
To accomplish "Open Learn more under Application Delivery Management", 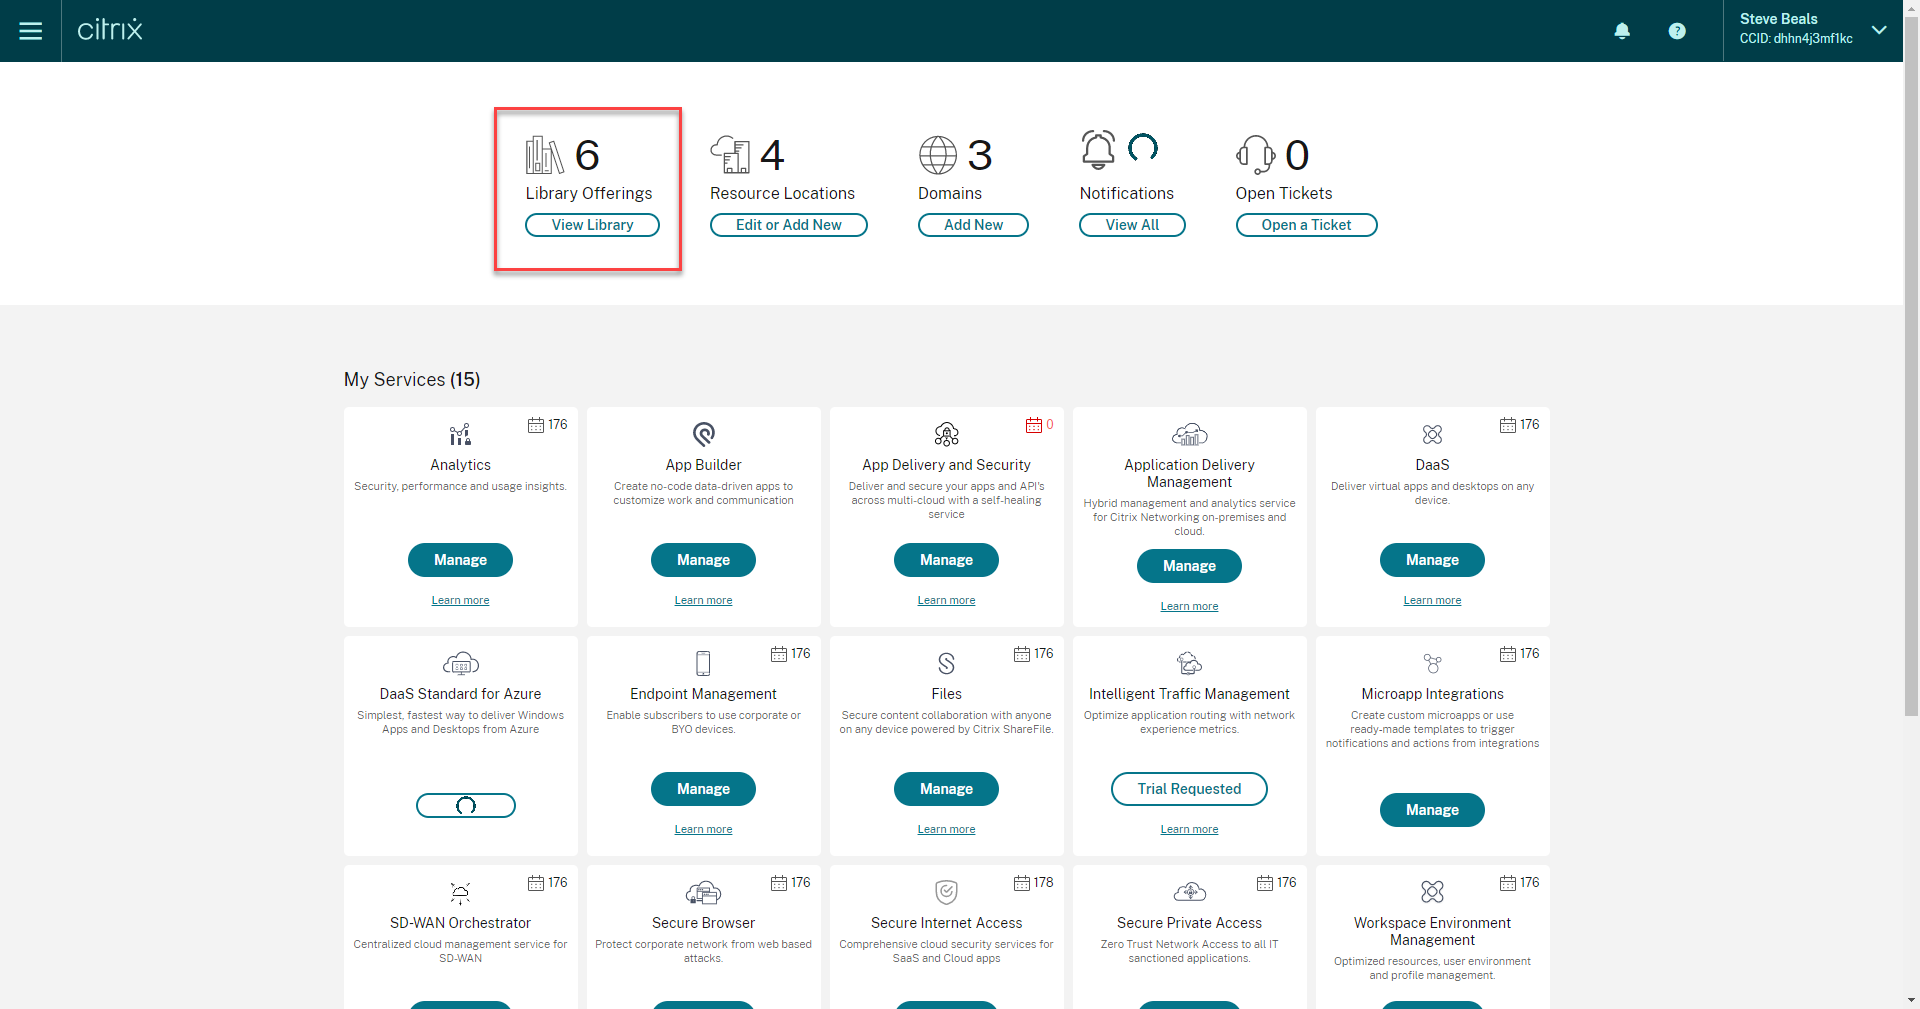I will (1189, 607).
